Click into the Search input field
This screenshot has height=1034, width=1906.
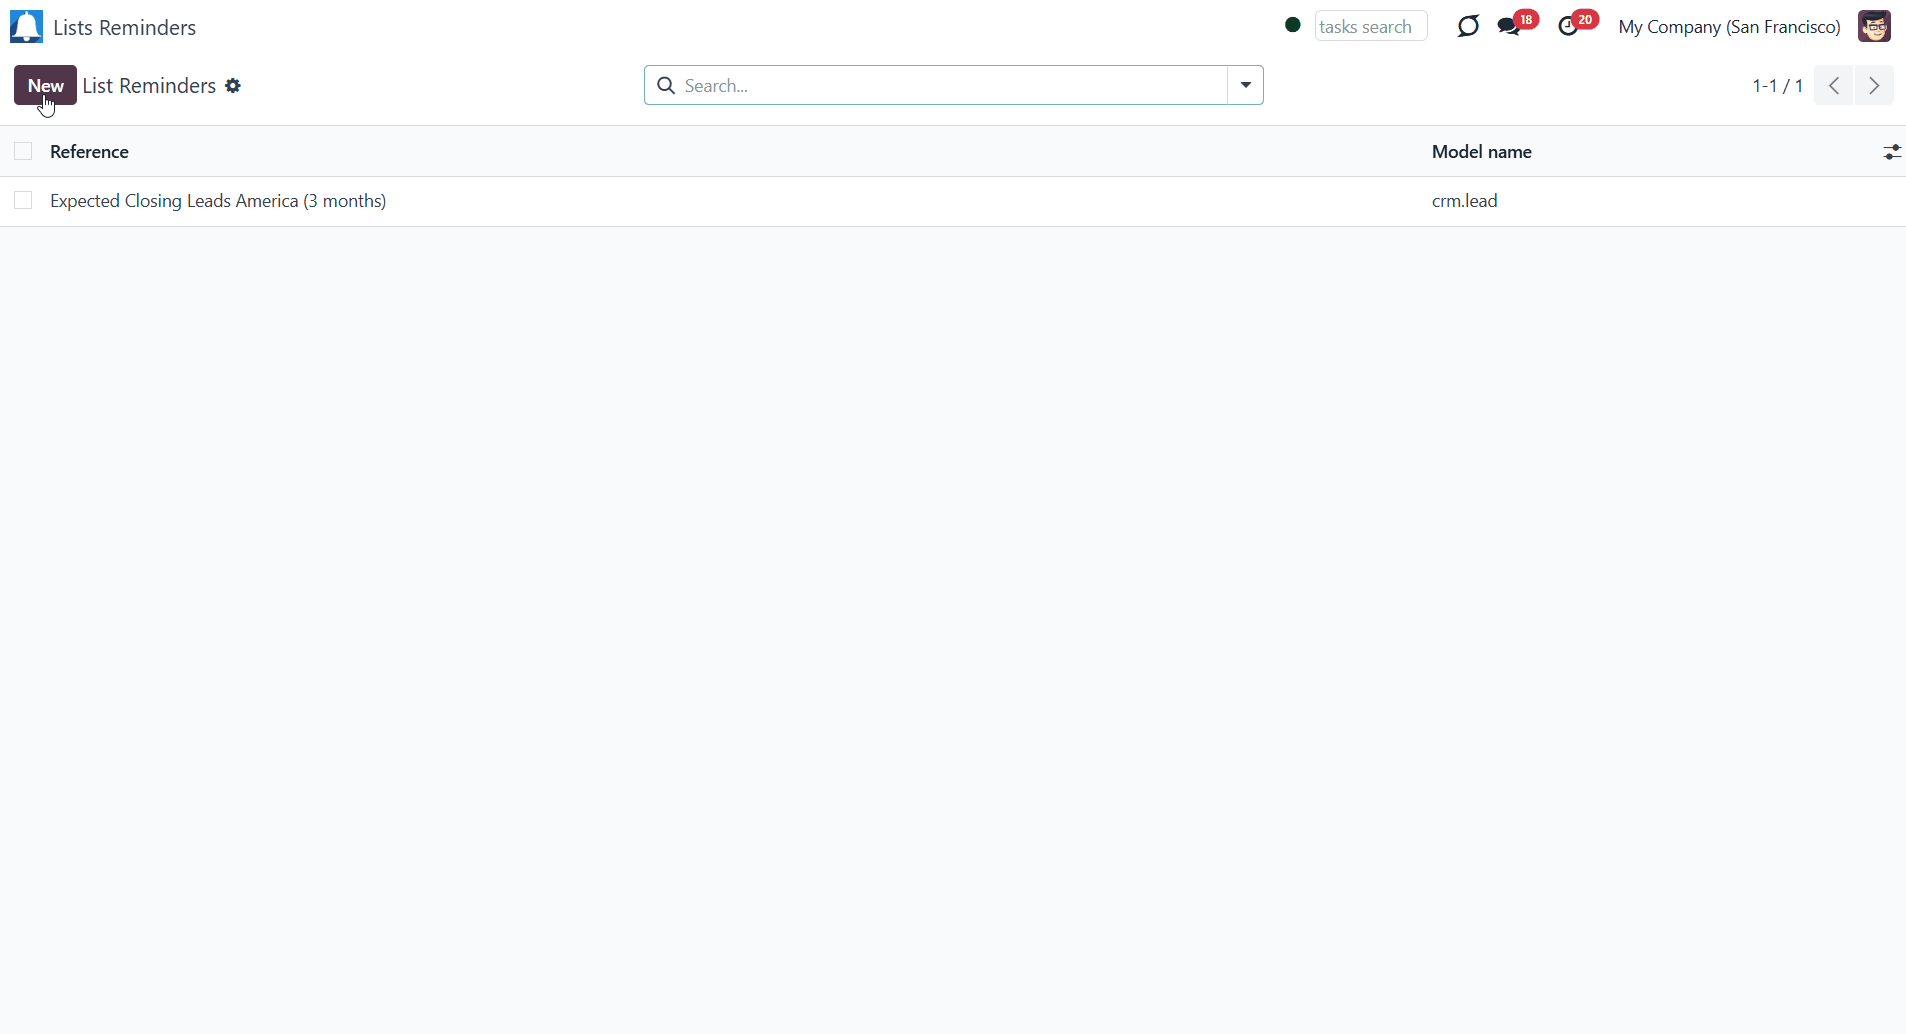pyautogui.click(x=954, y=85)
